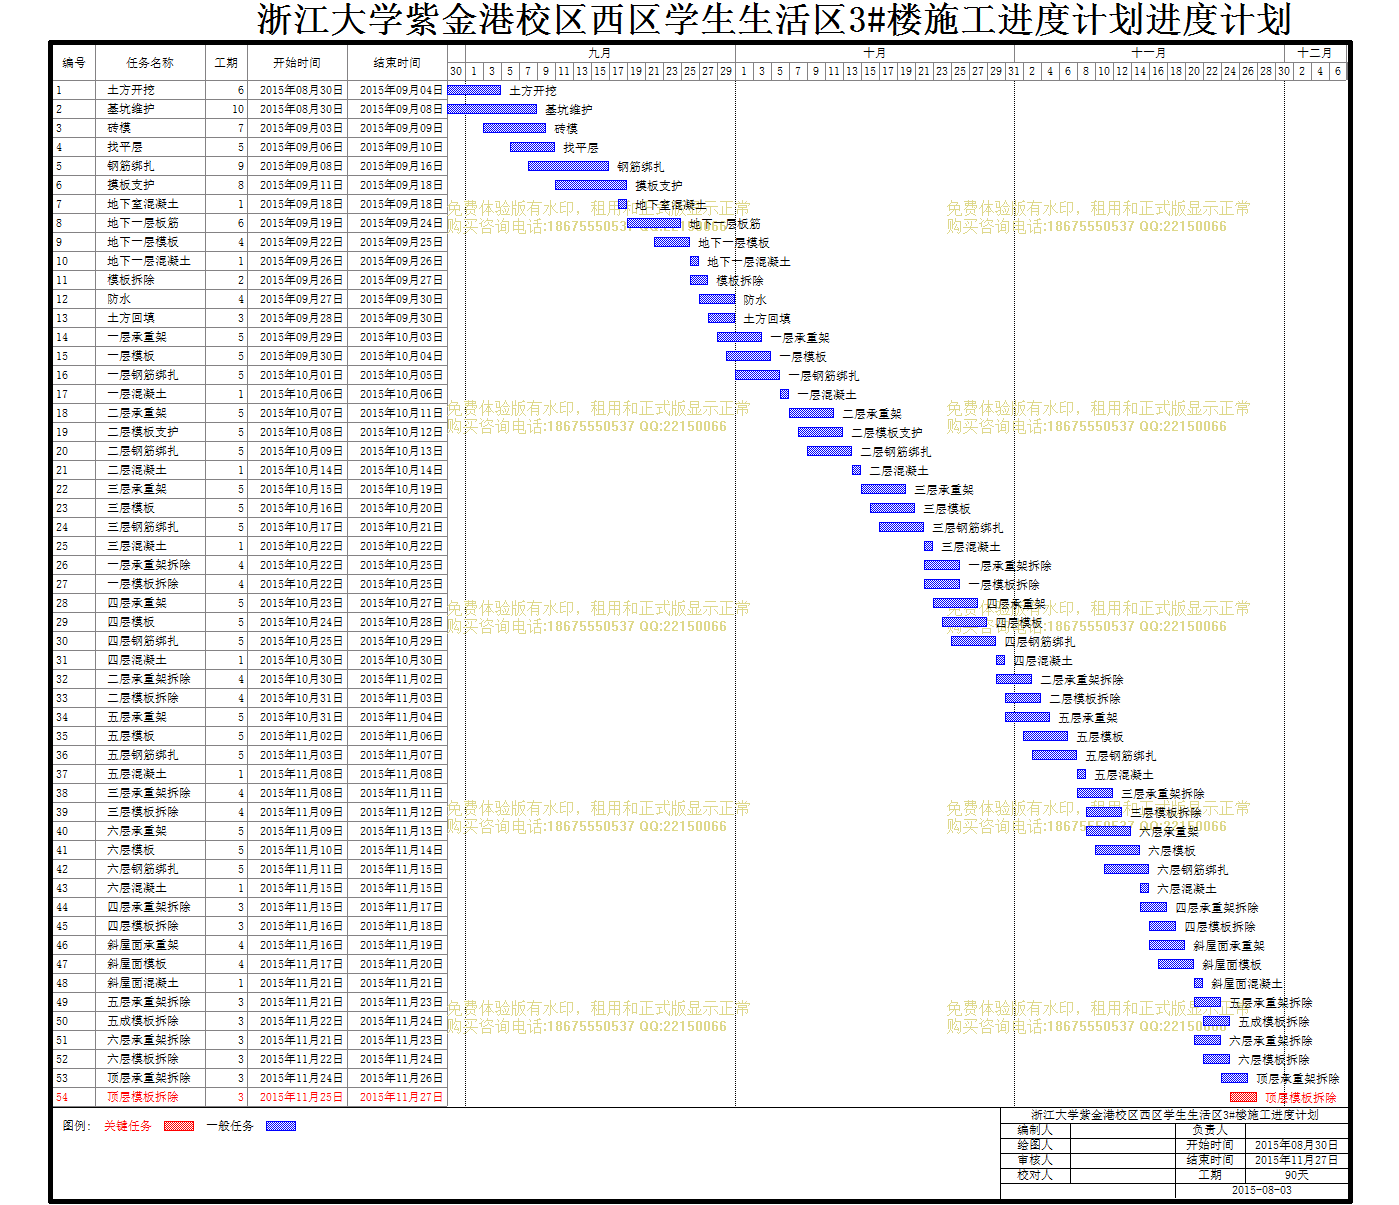This screenshot has width=1399, height=1205.
Task: Select the 斜屋面混凝土 task name cell
Action: pyautogui.click(x=150, y=983)
